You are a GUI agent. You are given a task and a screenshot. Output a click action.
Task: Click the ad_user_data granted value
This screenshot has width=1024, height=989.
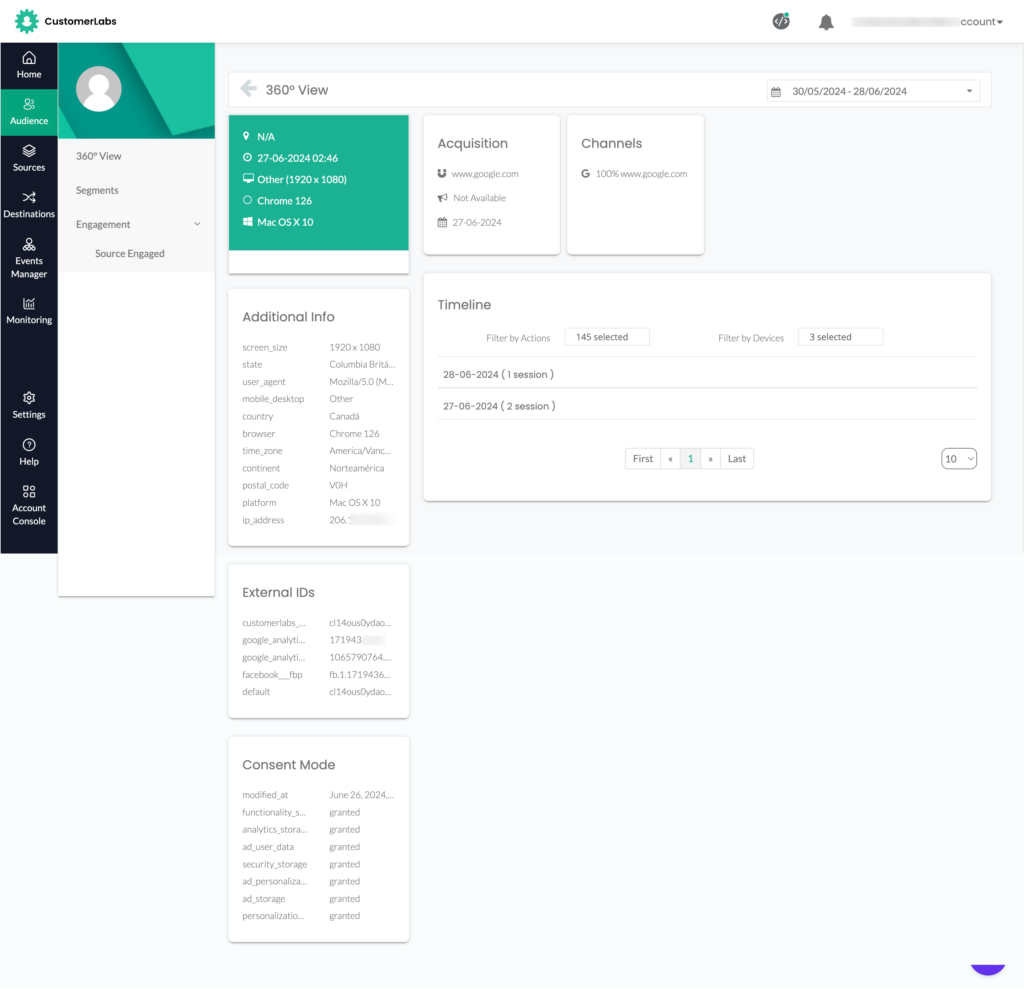coord(345,847)
